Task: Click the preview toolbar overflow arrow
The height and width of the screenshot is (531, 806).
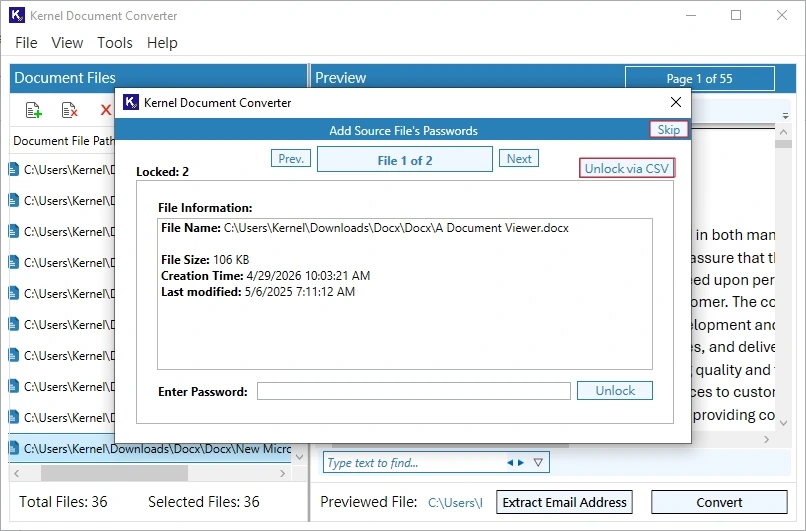Action: pos(785,116)
